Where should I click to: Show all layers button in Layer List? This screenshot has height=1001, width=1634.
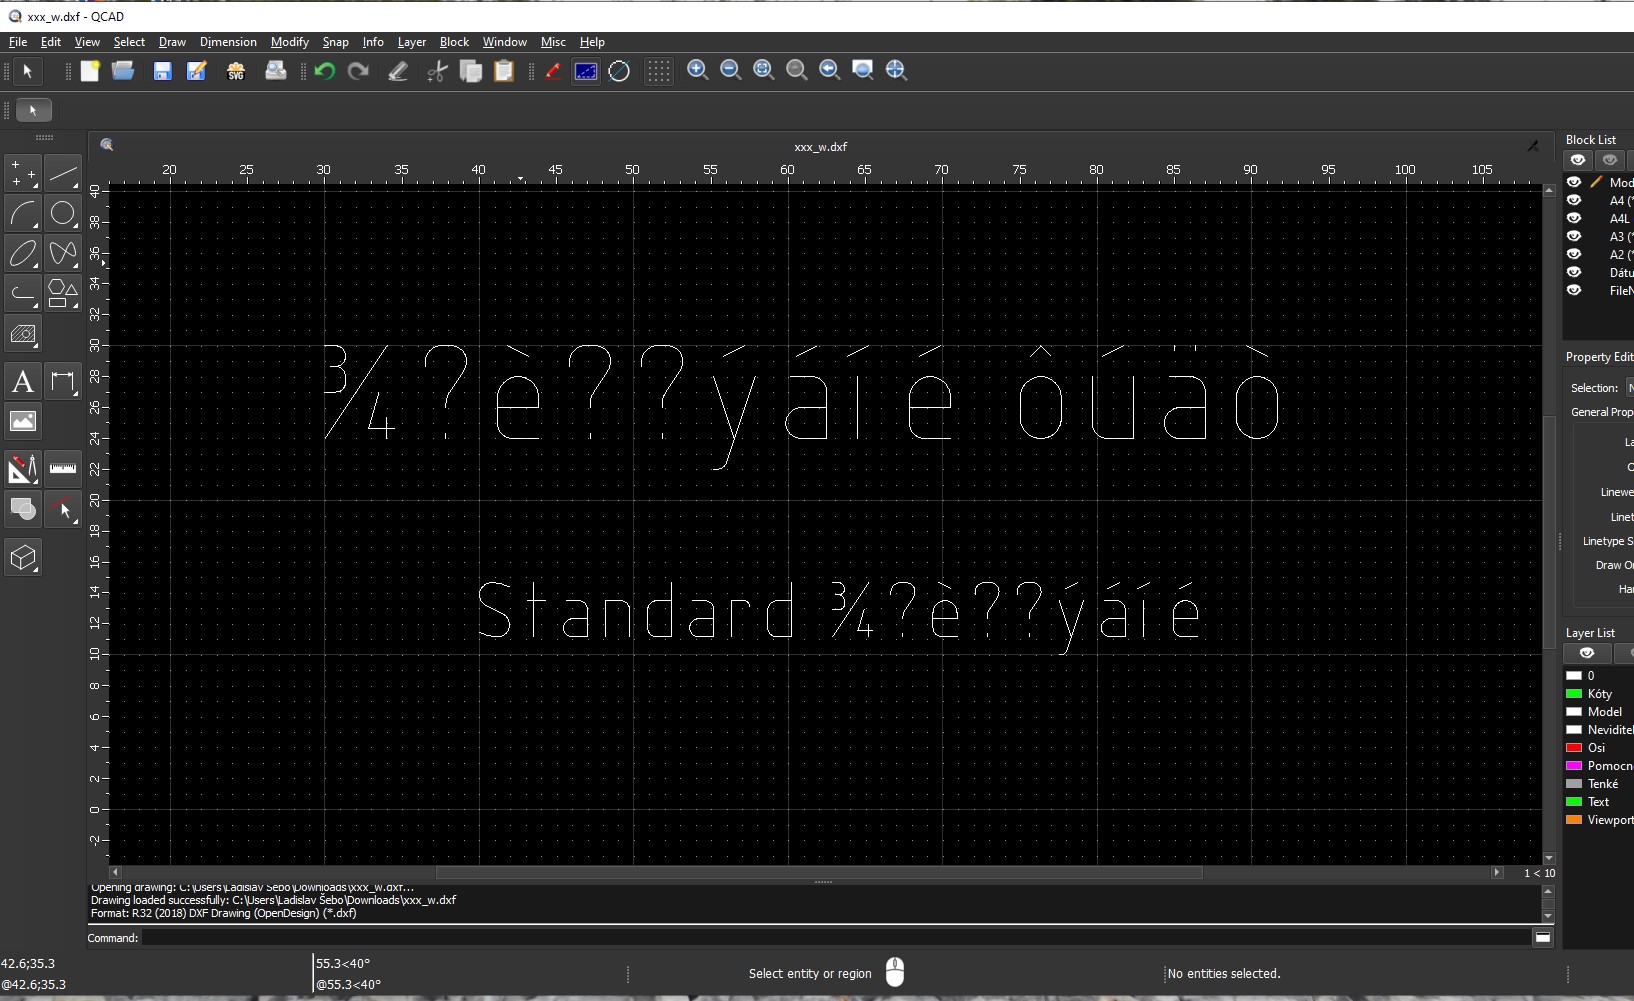coord(1586,653)
